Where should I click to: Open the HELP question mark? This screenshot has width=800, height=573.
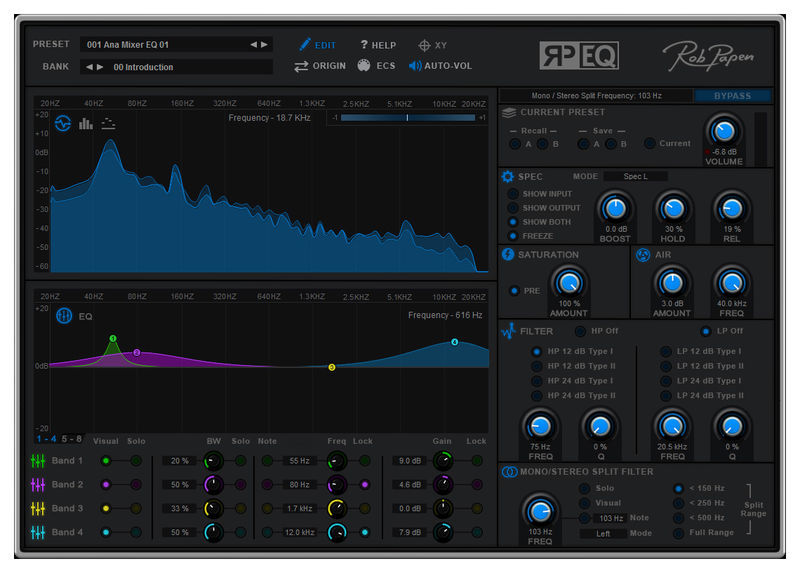(x=364, y=44)
